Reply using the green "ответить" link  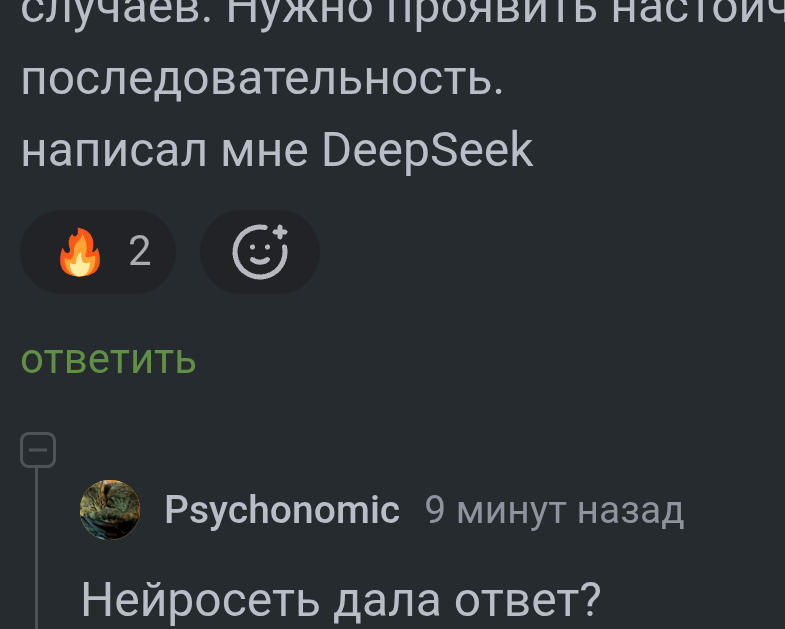[x=108, y=360]
